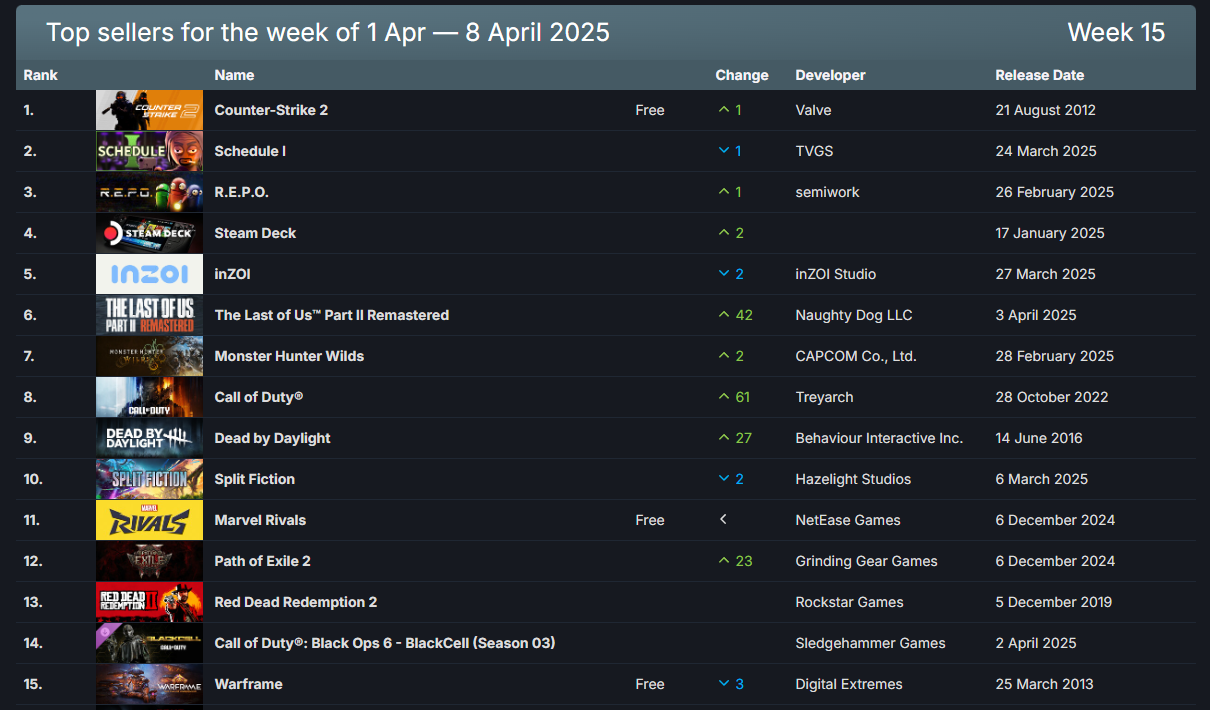The width and height of the screenshot is (1210, 710).
Task: Open the Steam Deck name link
Action: 256,233
